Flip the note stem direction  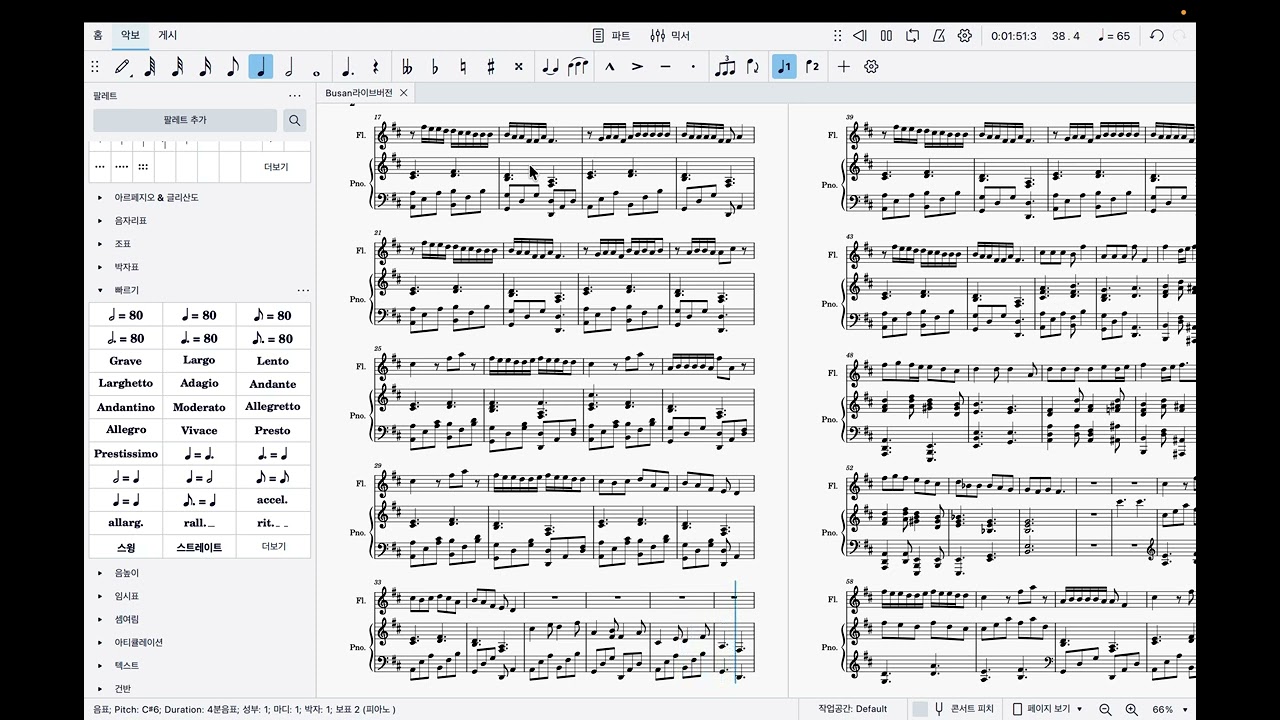pyautogui.click(x=753, y=67)
